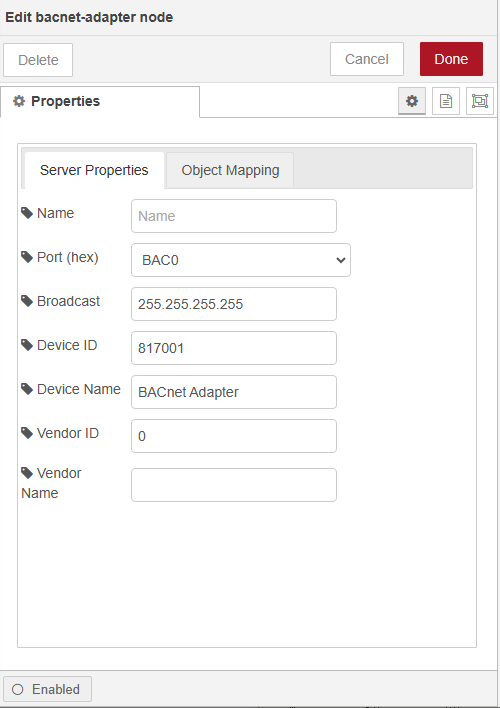
Task: Select the Server Properties tab
Action: [x=94, y=170]
